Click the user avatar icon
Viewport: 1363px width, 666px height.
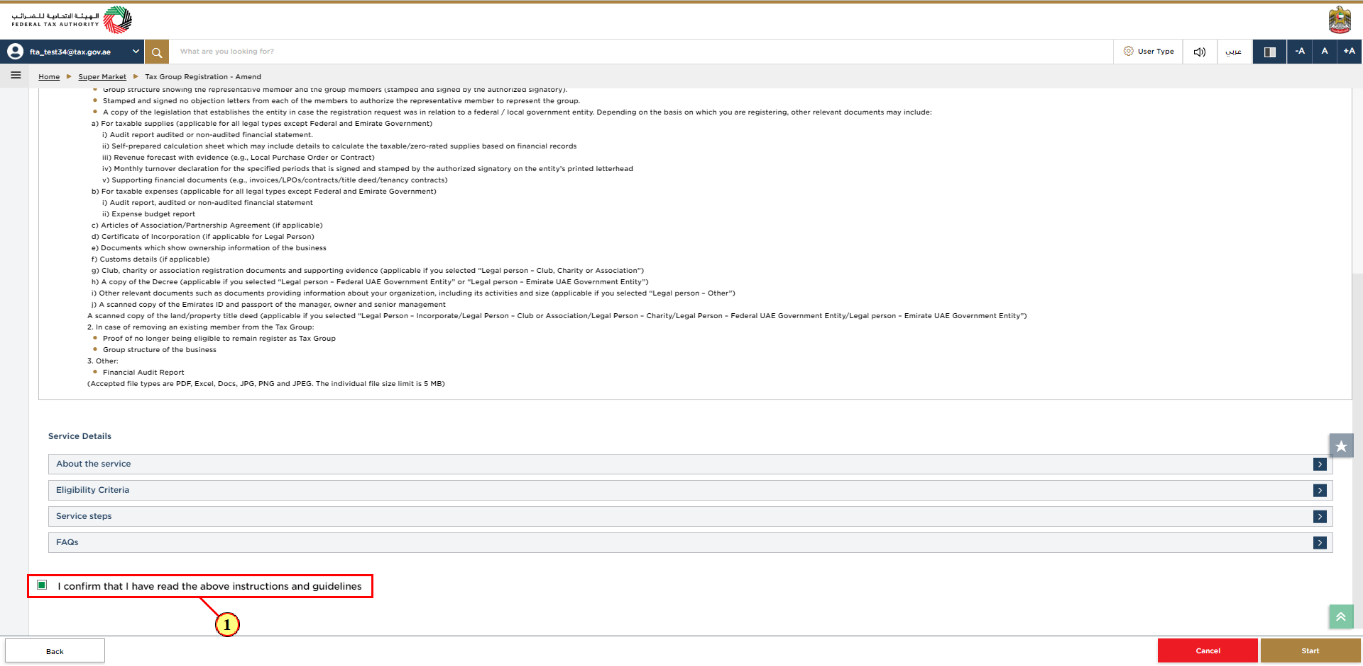[15, 51]
